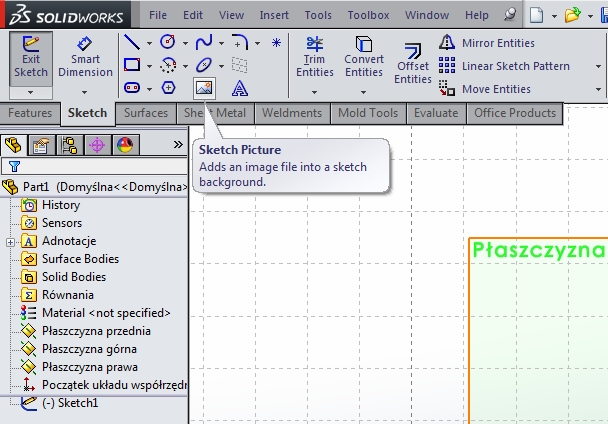
Task: Select the Line sketch tool
Action: pyautogui.click(x=132, y=42)
